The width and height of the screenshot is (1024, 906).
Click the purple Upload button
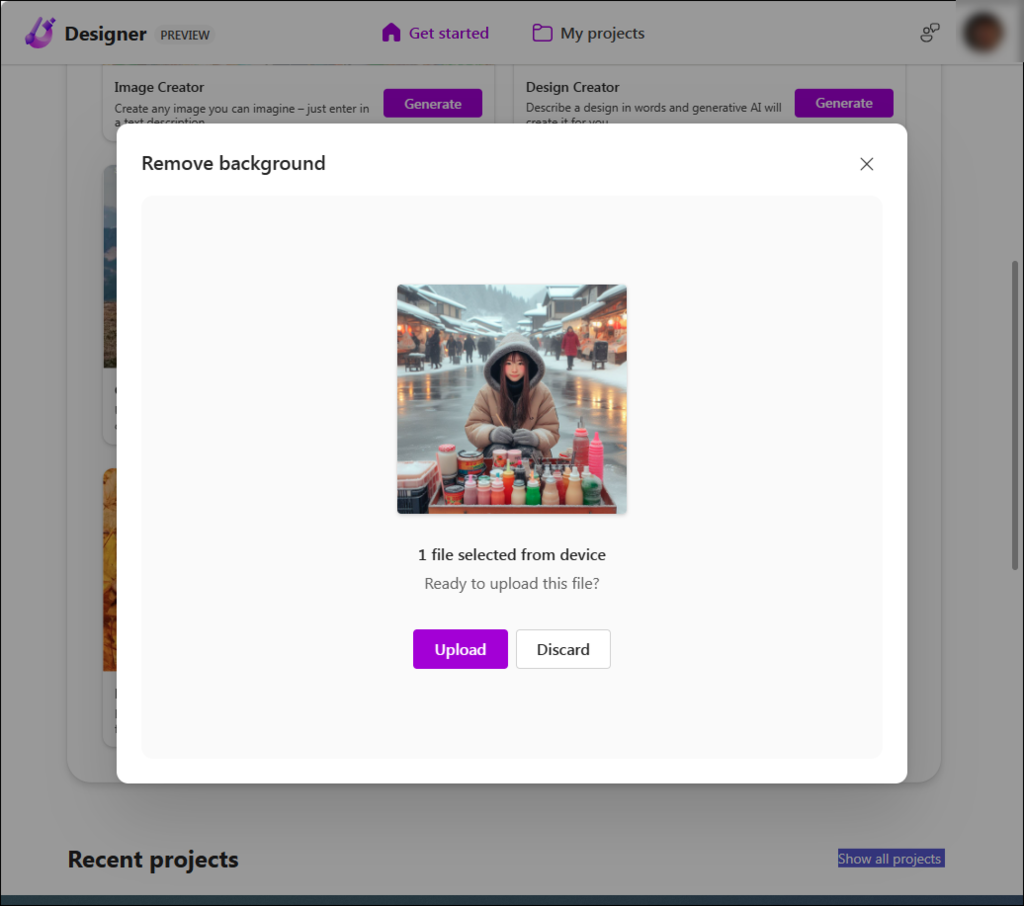pos(460,649)
